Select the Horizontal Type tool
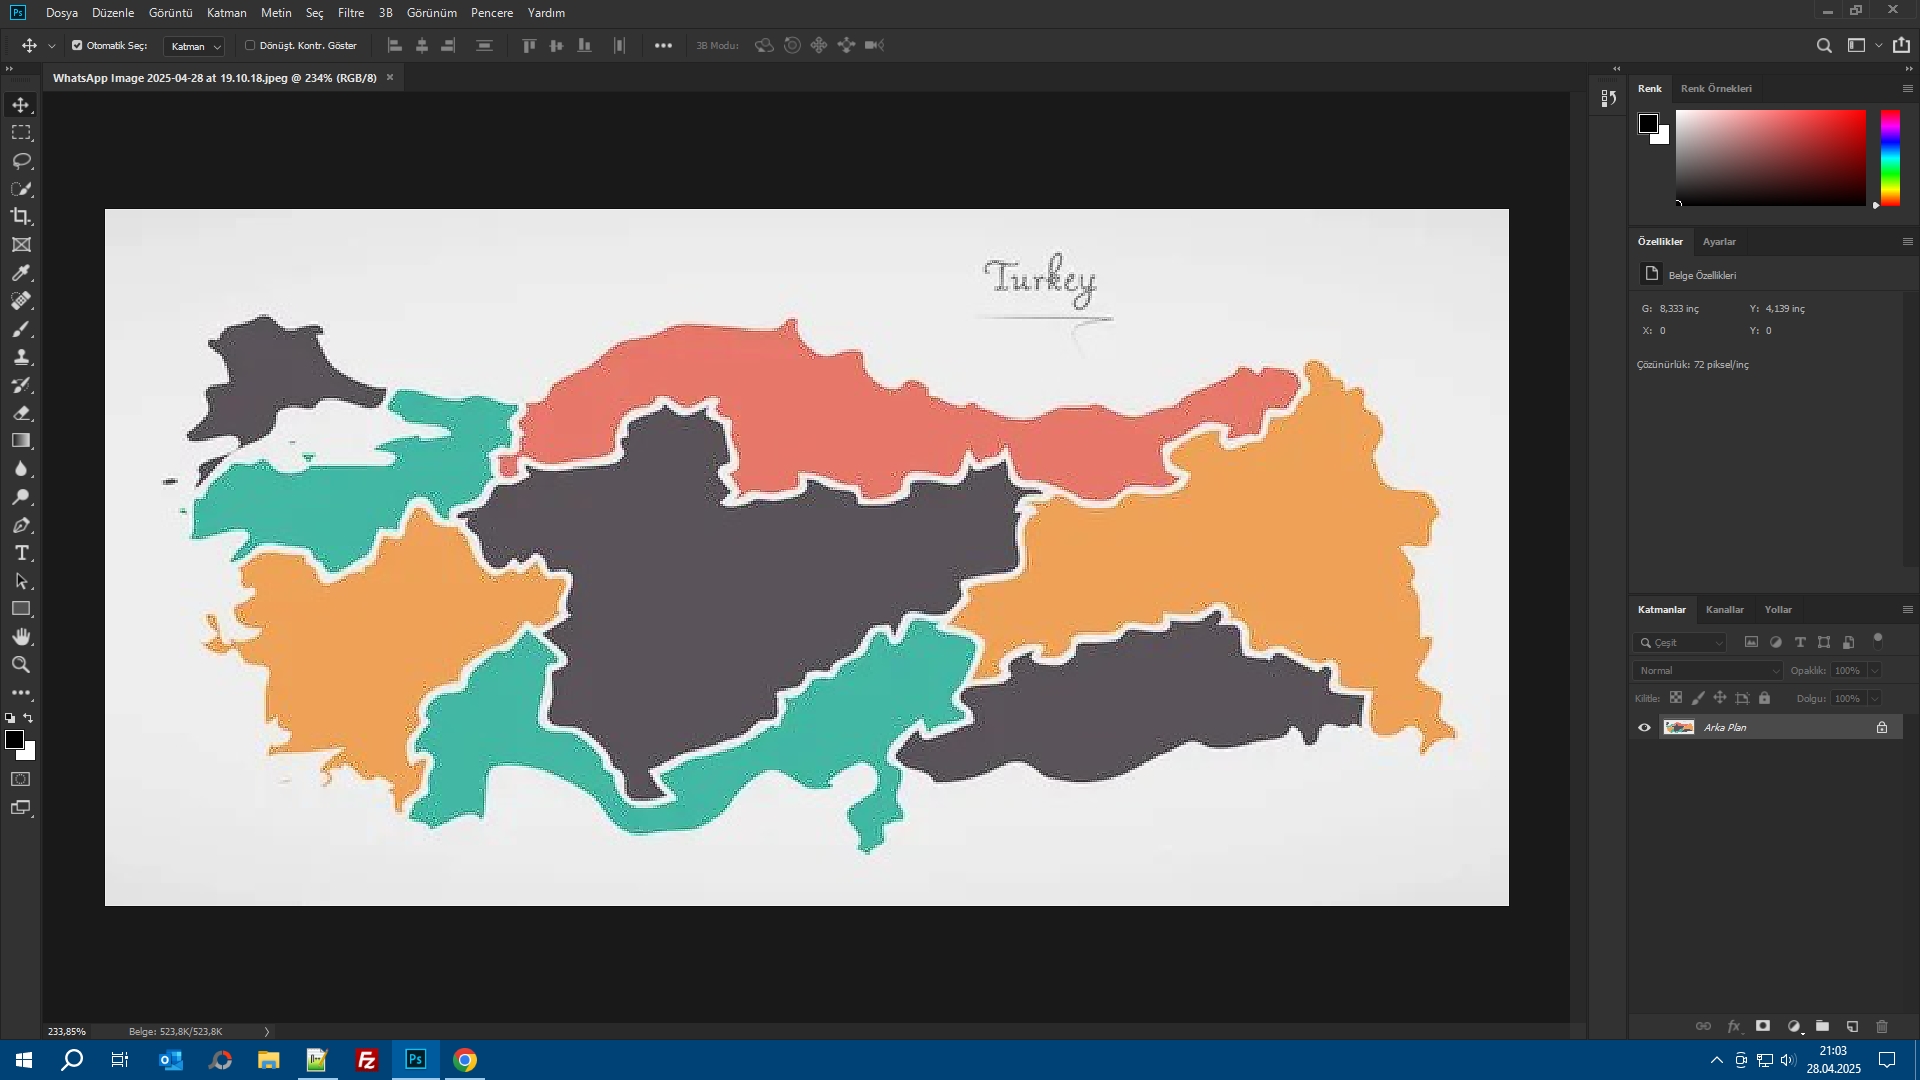1920x1080 pixels. (x=21, y=553)
